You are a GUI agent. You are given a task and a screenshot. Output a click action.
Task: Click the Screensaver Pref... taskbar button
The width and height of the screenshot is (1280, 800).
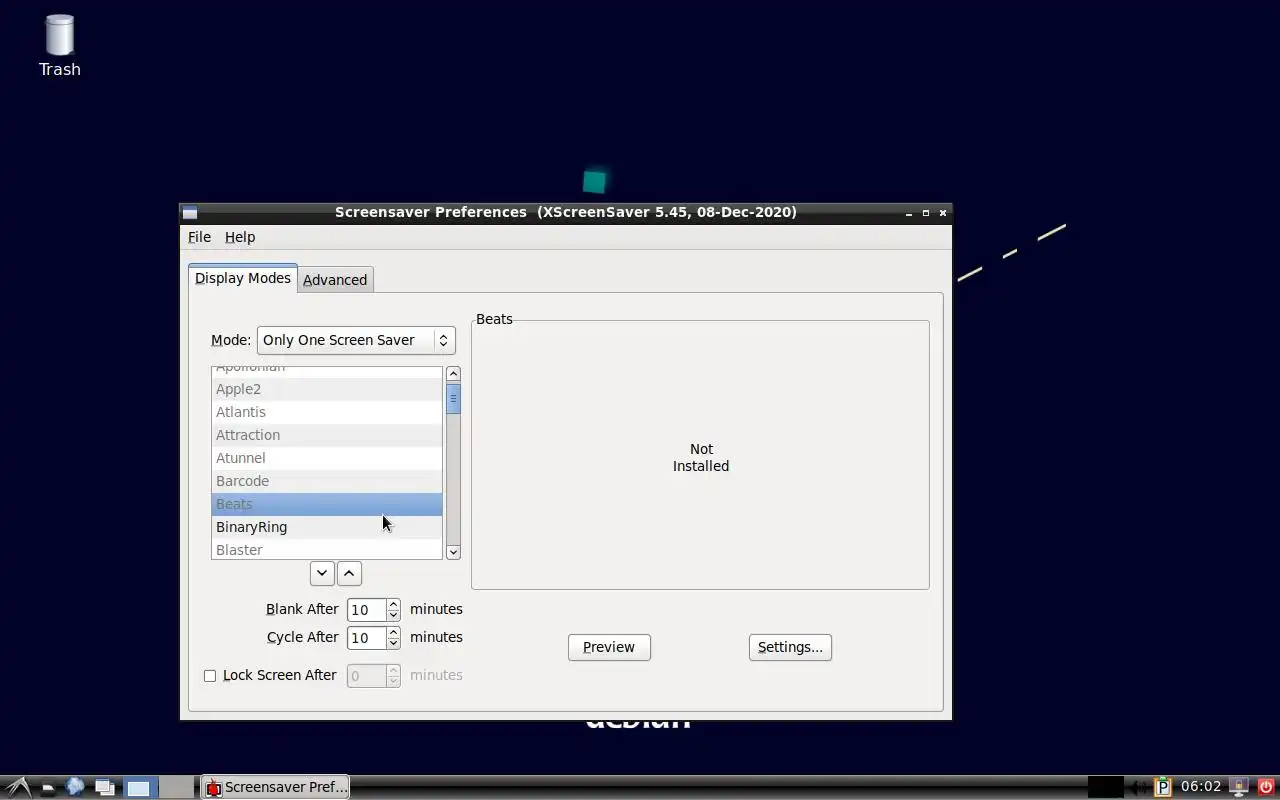click(275, 787)
